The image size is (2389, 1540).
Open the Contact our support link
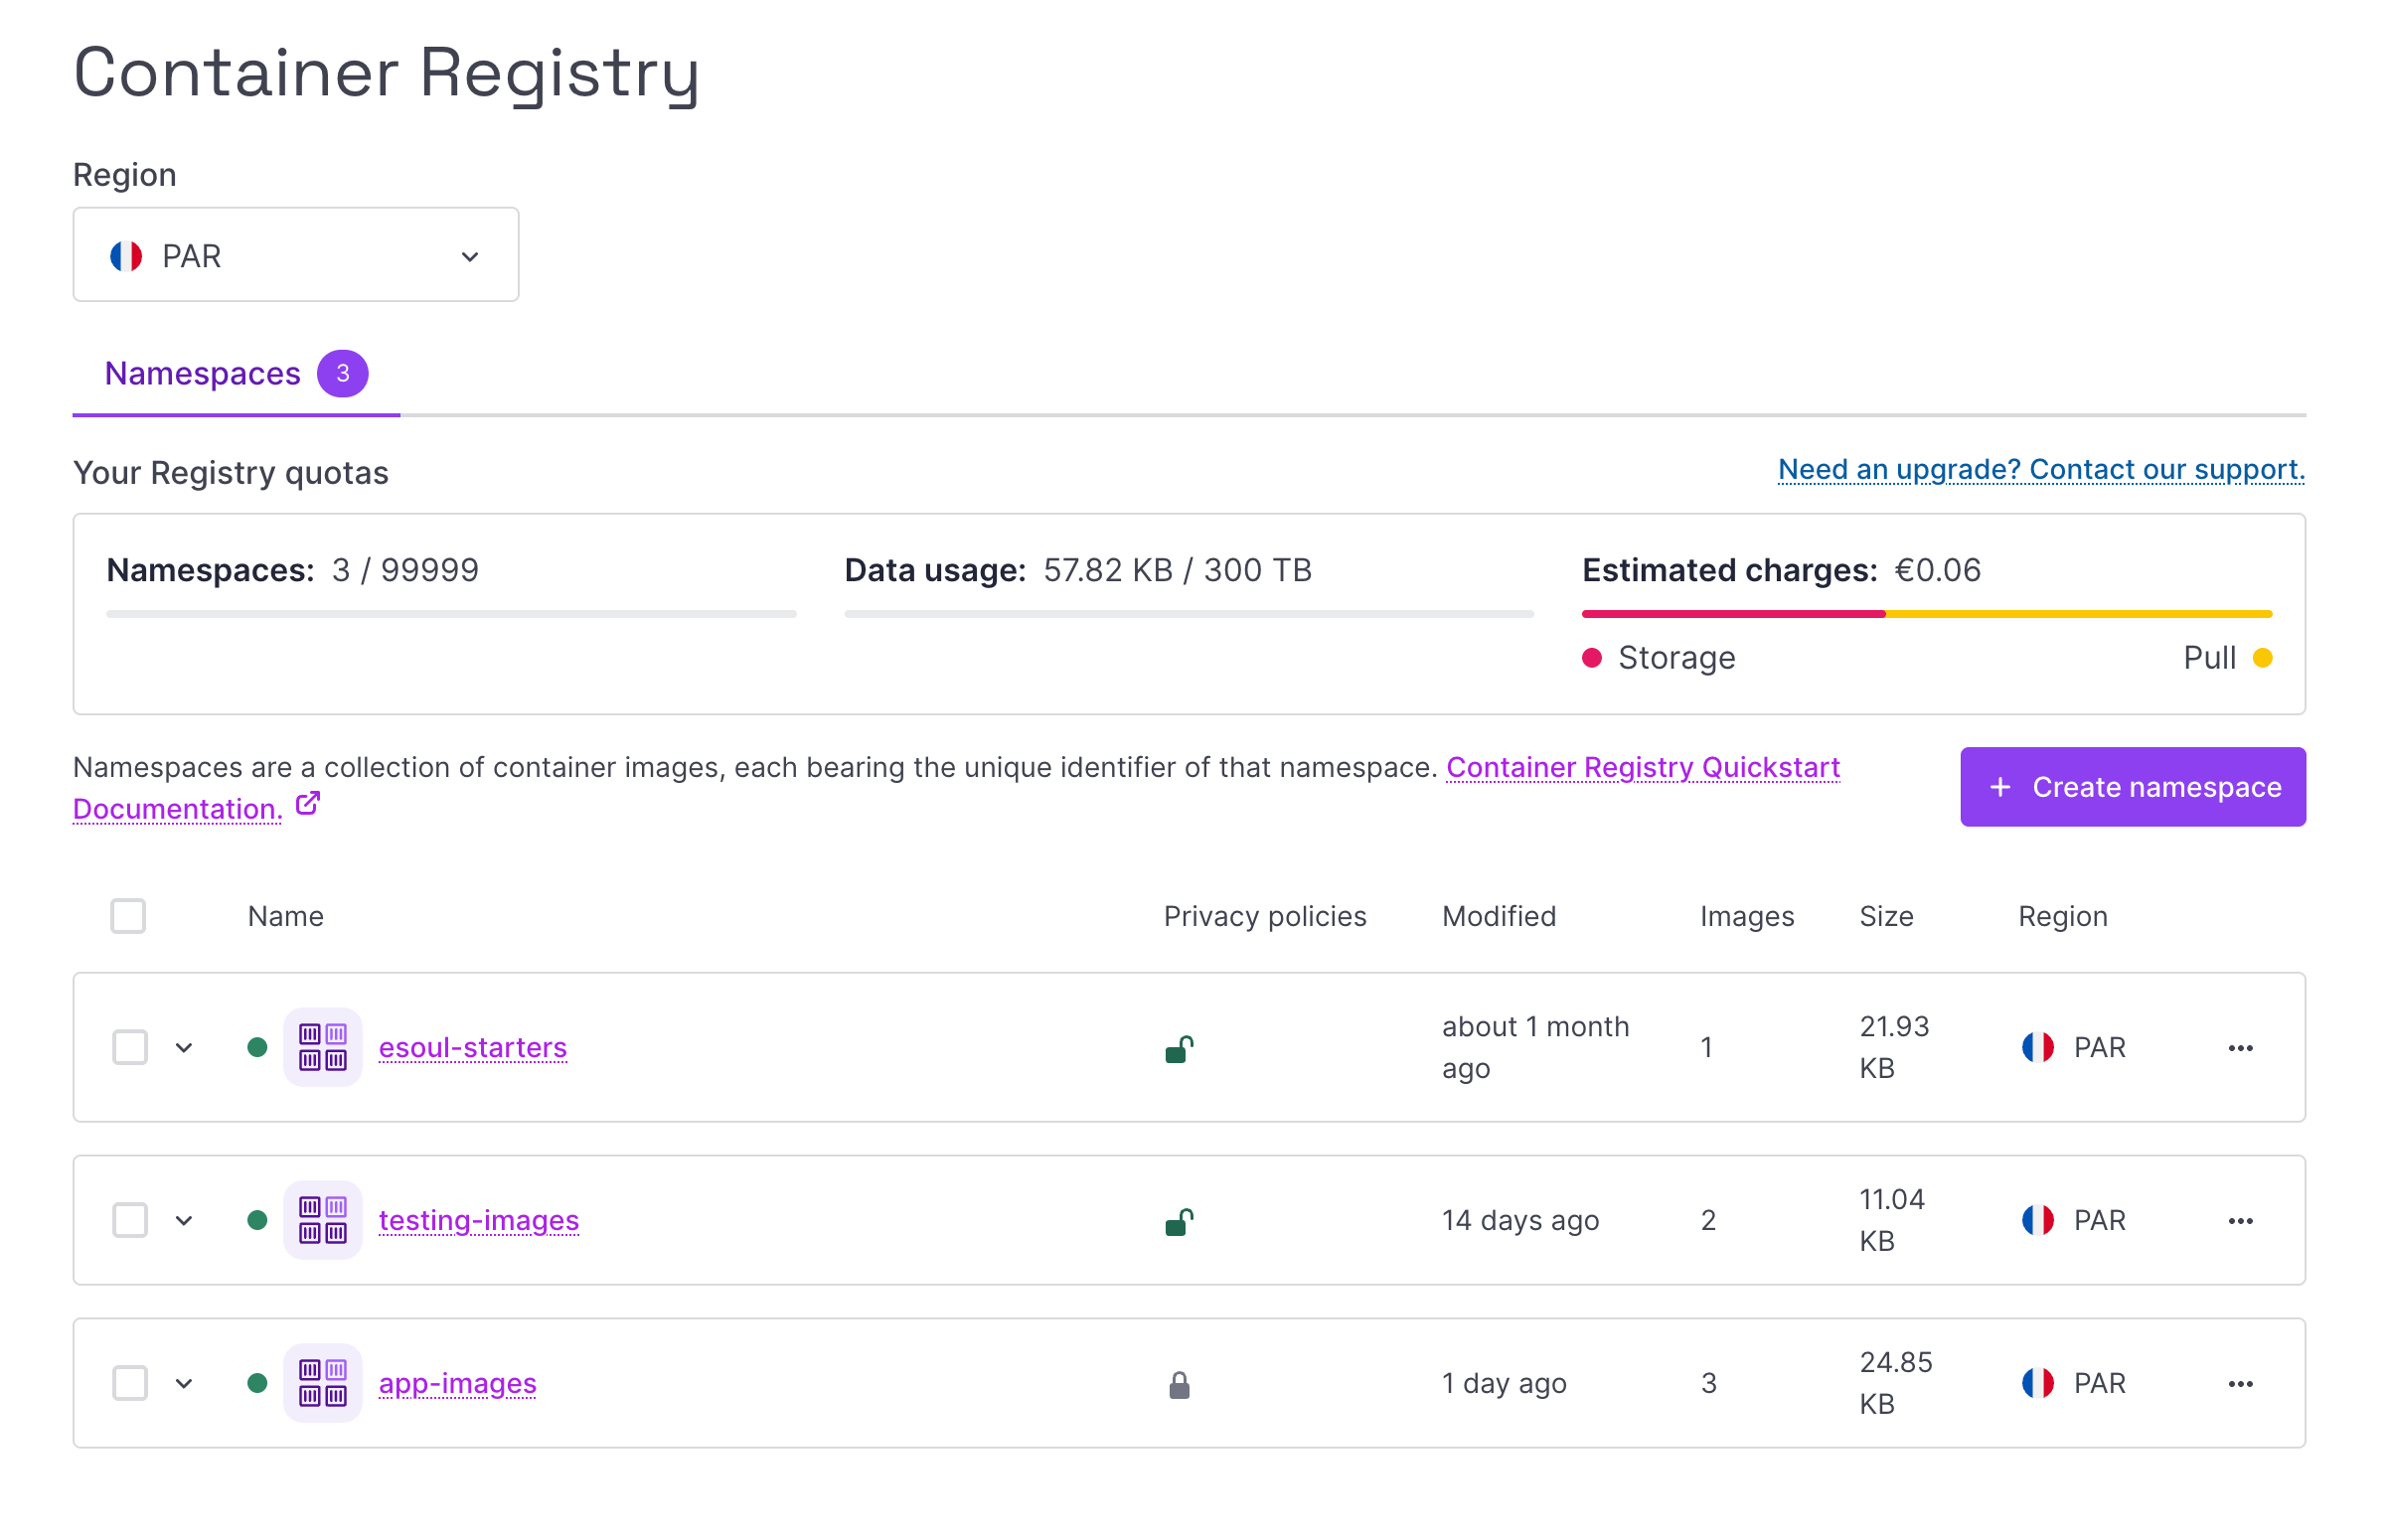[x=2040, y=469]
